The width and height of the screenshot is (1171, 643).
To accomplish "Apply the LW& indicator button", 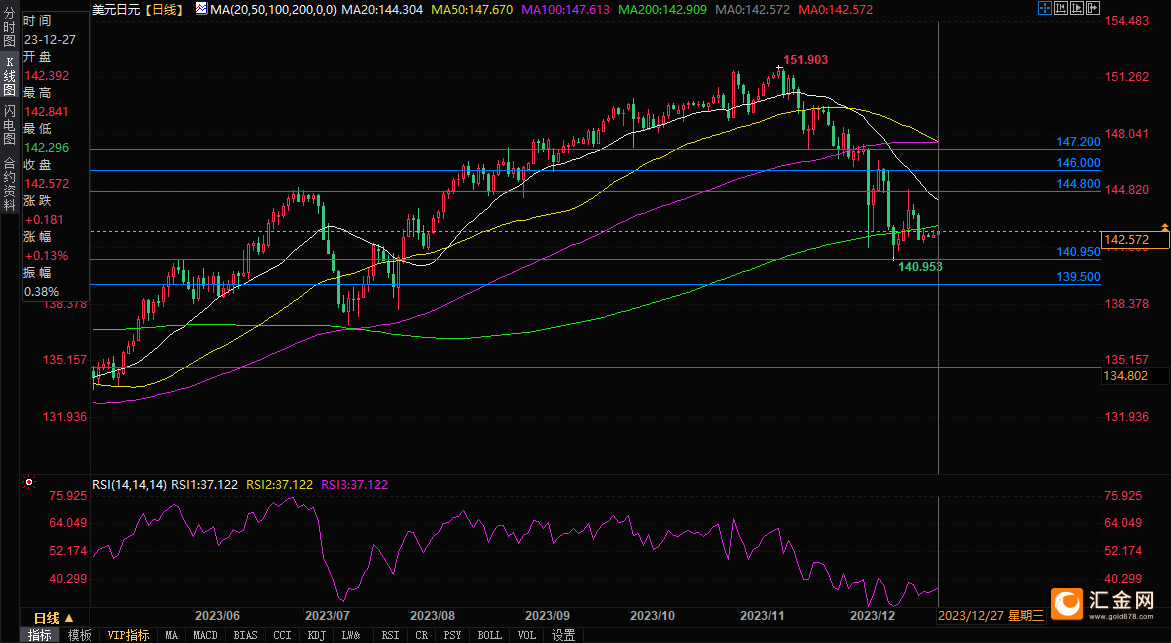I will 351,636.
